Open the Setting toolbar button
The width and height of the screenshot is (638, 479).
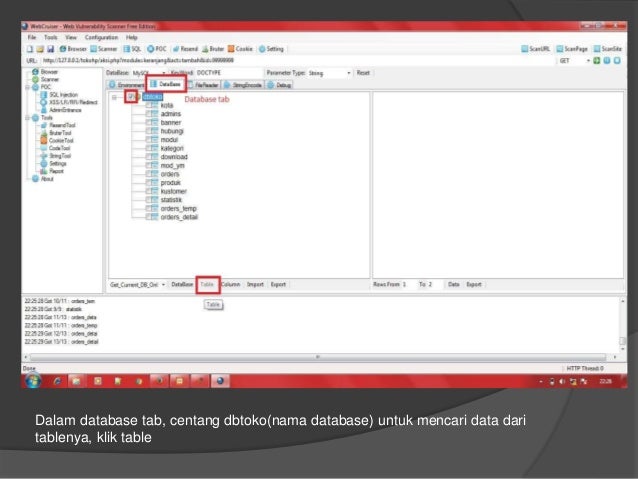click(x=271, y=49)
